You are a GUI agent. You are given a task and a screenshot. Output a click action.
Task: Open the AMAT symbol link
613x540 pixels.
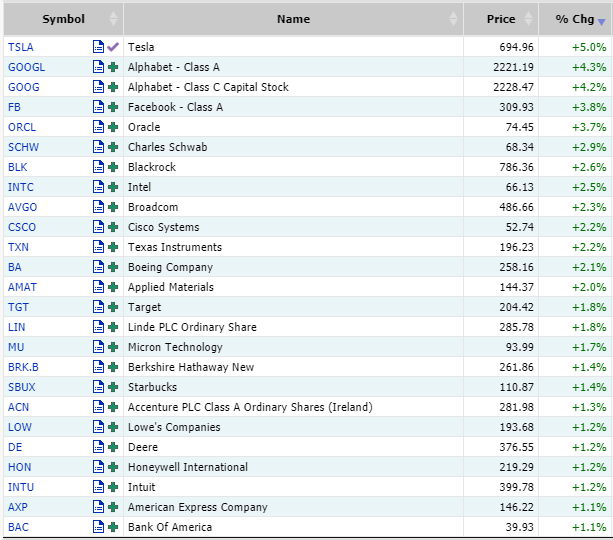tap(22, 287)
